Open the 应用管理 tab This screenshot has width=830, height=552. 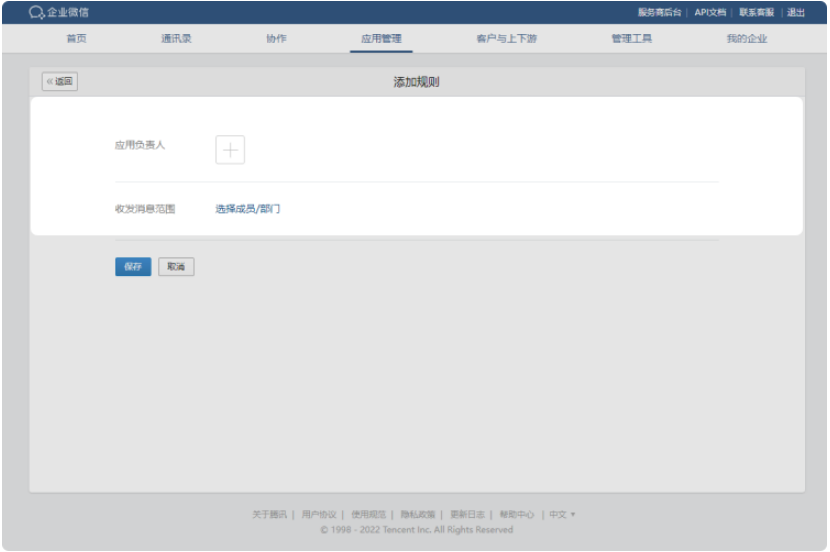(x=381, y=39)
